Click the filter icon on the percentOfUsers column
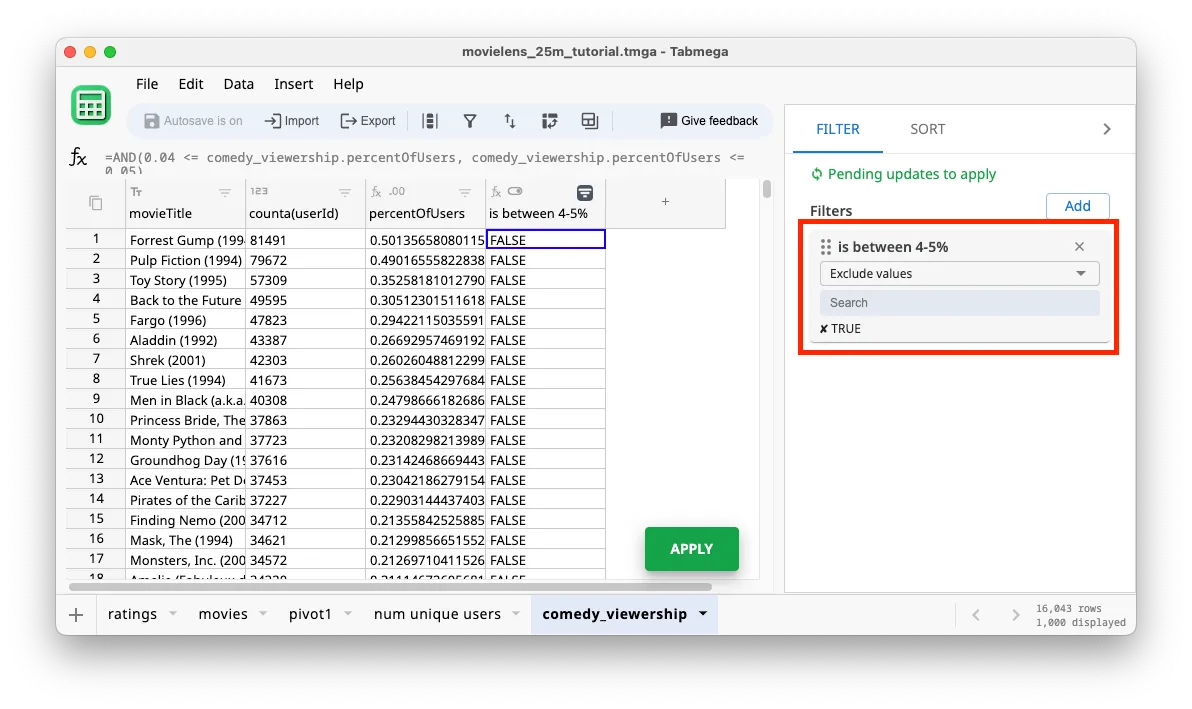Image resolution: width=1192 pixels, height=709 pixels. click(465, 190)
